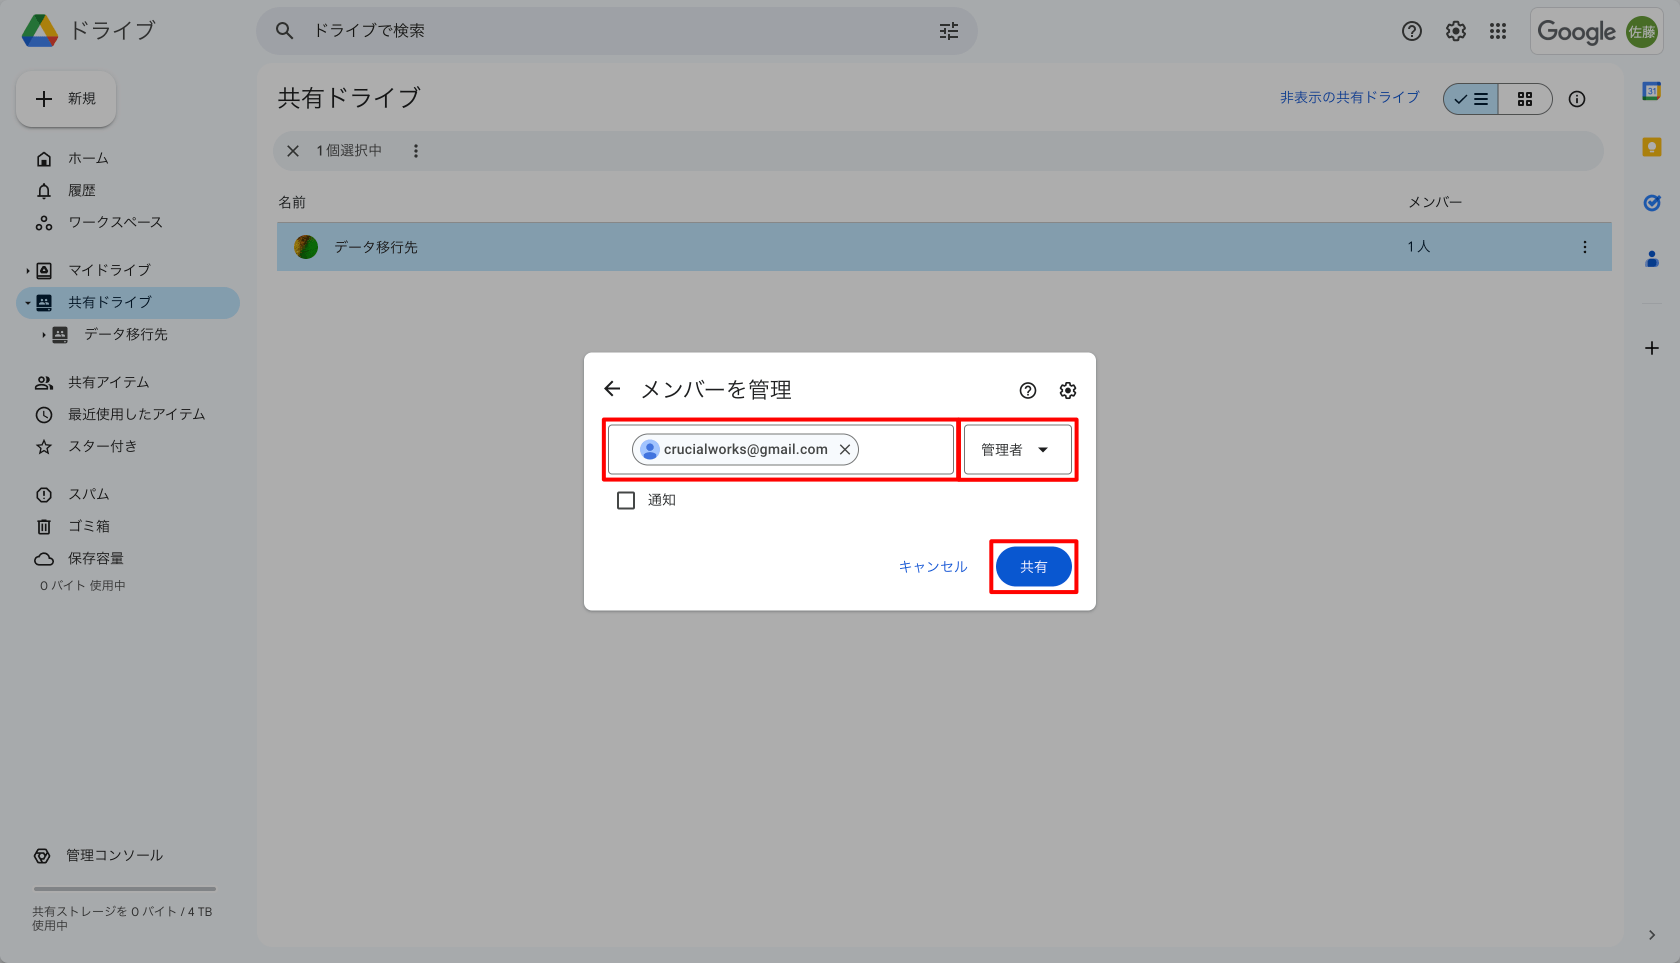This screenshot has height=963, width=1680.
Task: Open Drive settings gear in top bar
Action: 1456,31
